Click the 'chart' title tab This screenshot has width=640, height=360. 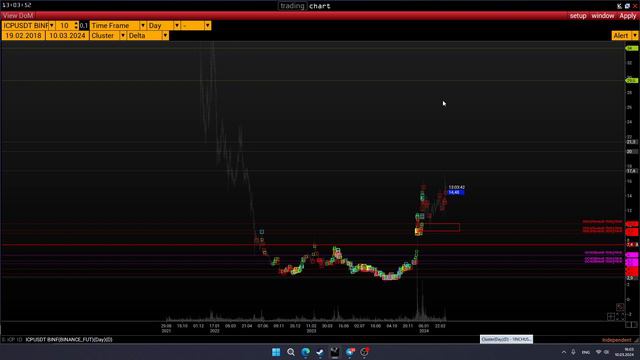tap(320, 6)
